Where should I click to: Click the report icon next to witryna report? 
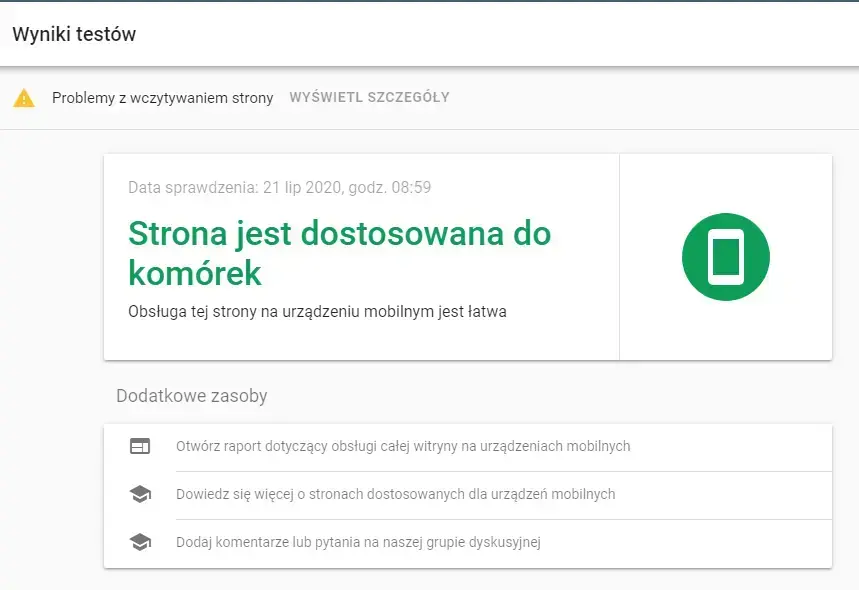point(143,446)
